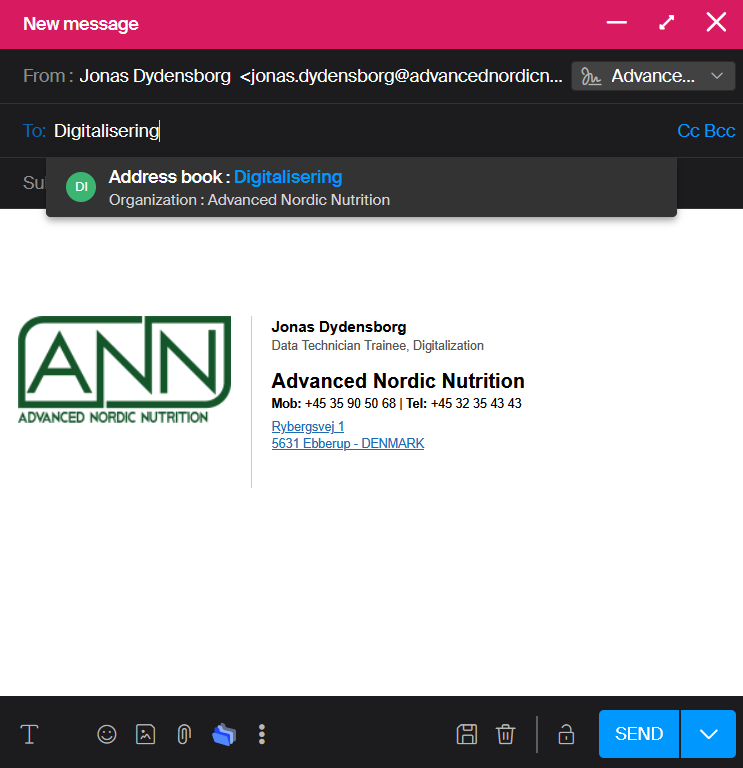743x768 pixels.
Task: Open the text formatting options
Action: 30,734
